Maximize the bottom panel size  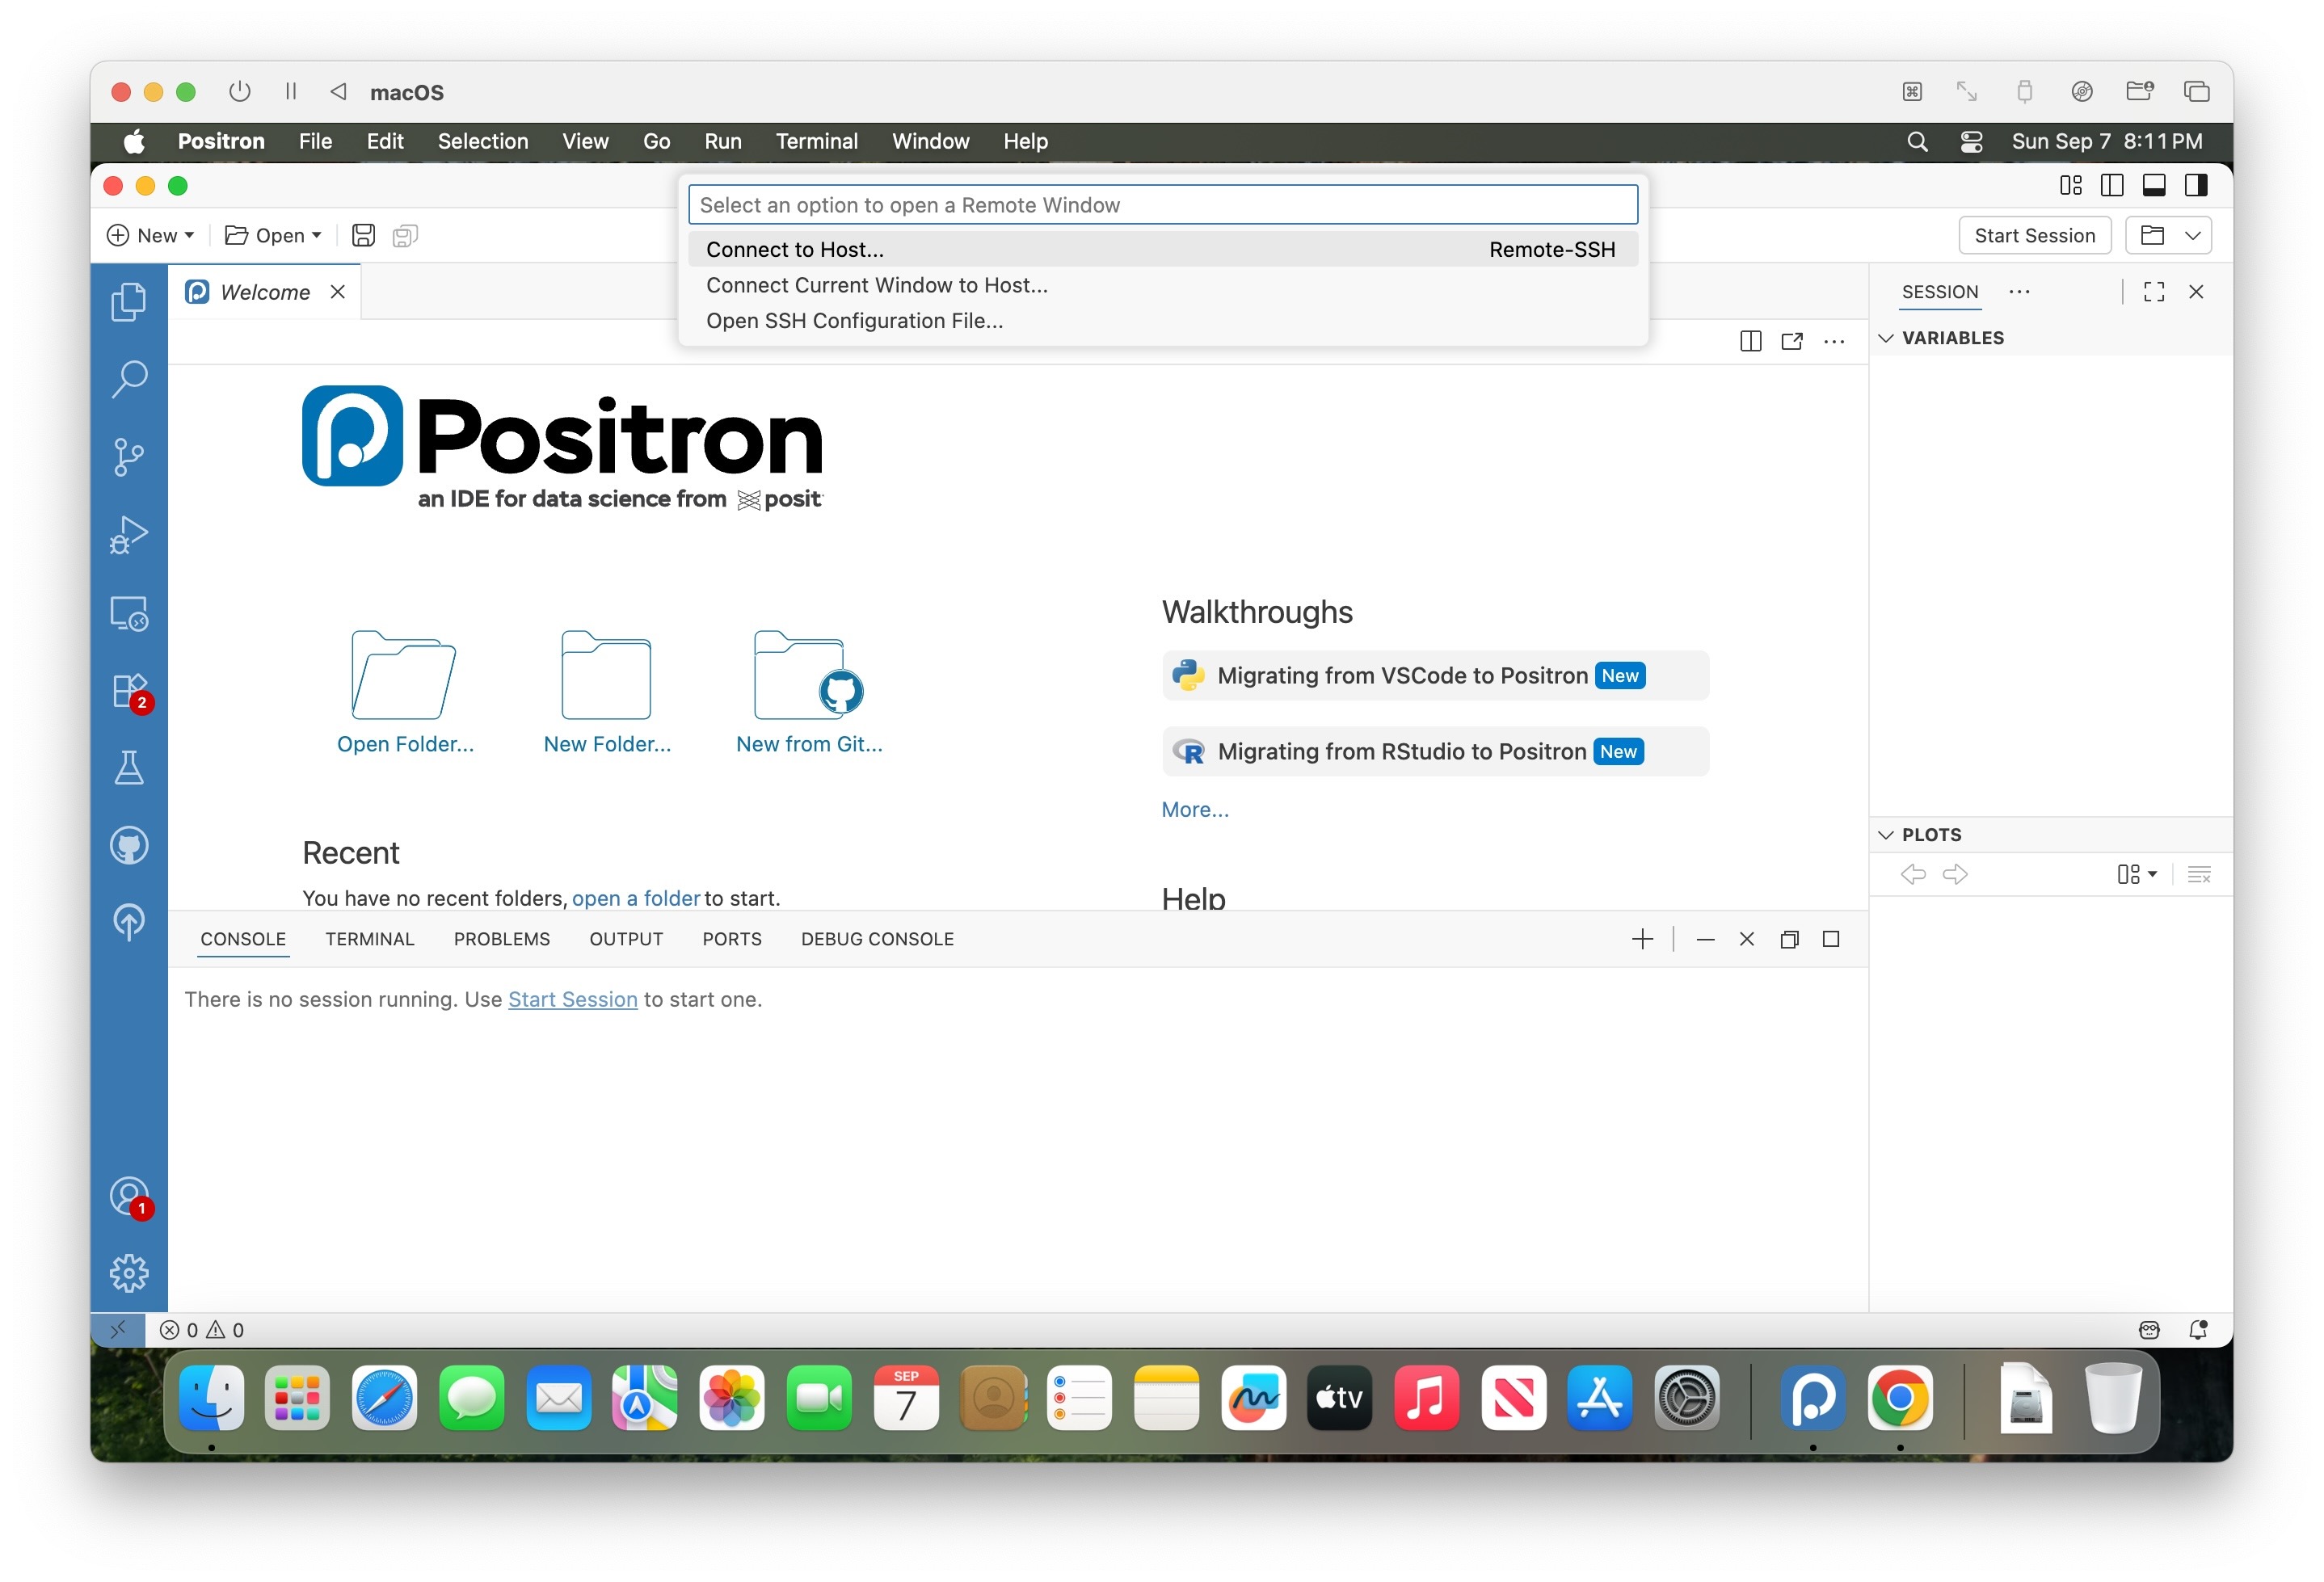click(1831, 939)
